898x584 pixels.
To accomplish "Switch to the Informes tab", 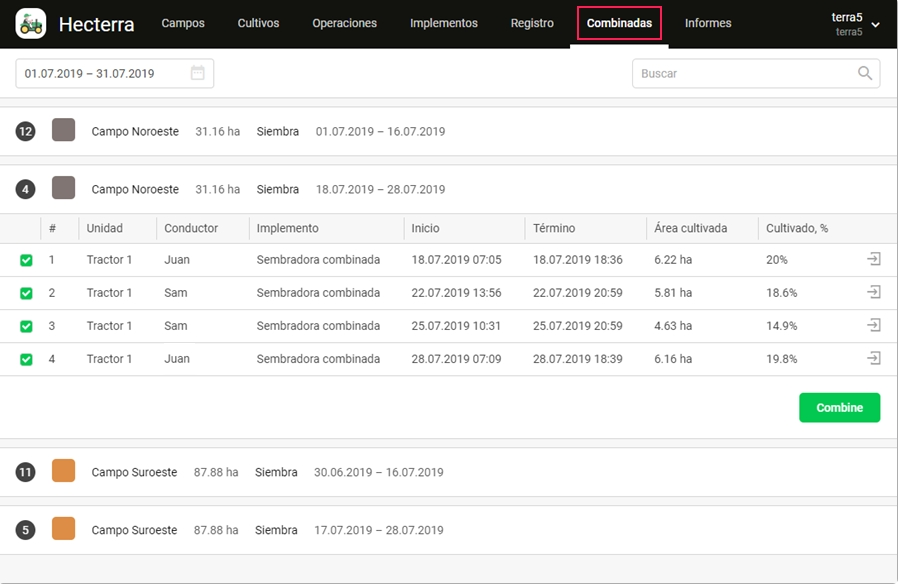I will pyautogui.click(x=708, y=22).
